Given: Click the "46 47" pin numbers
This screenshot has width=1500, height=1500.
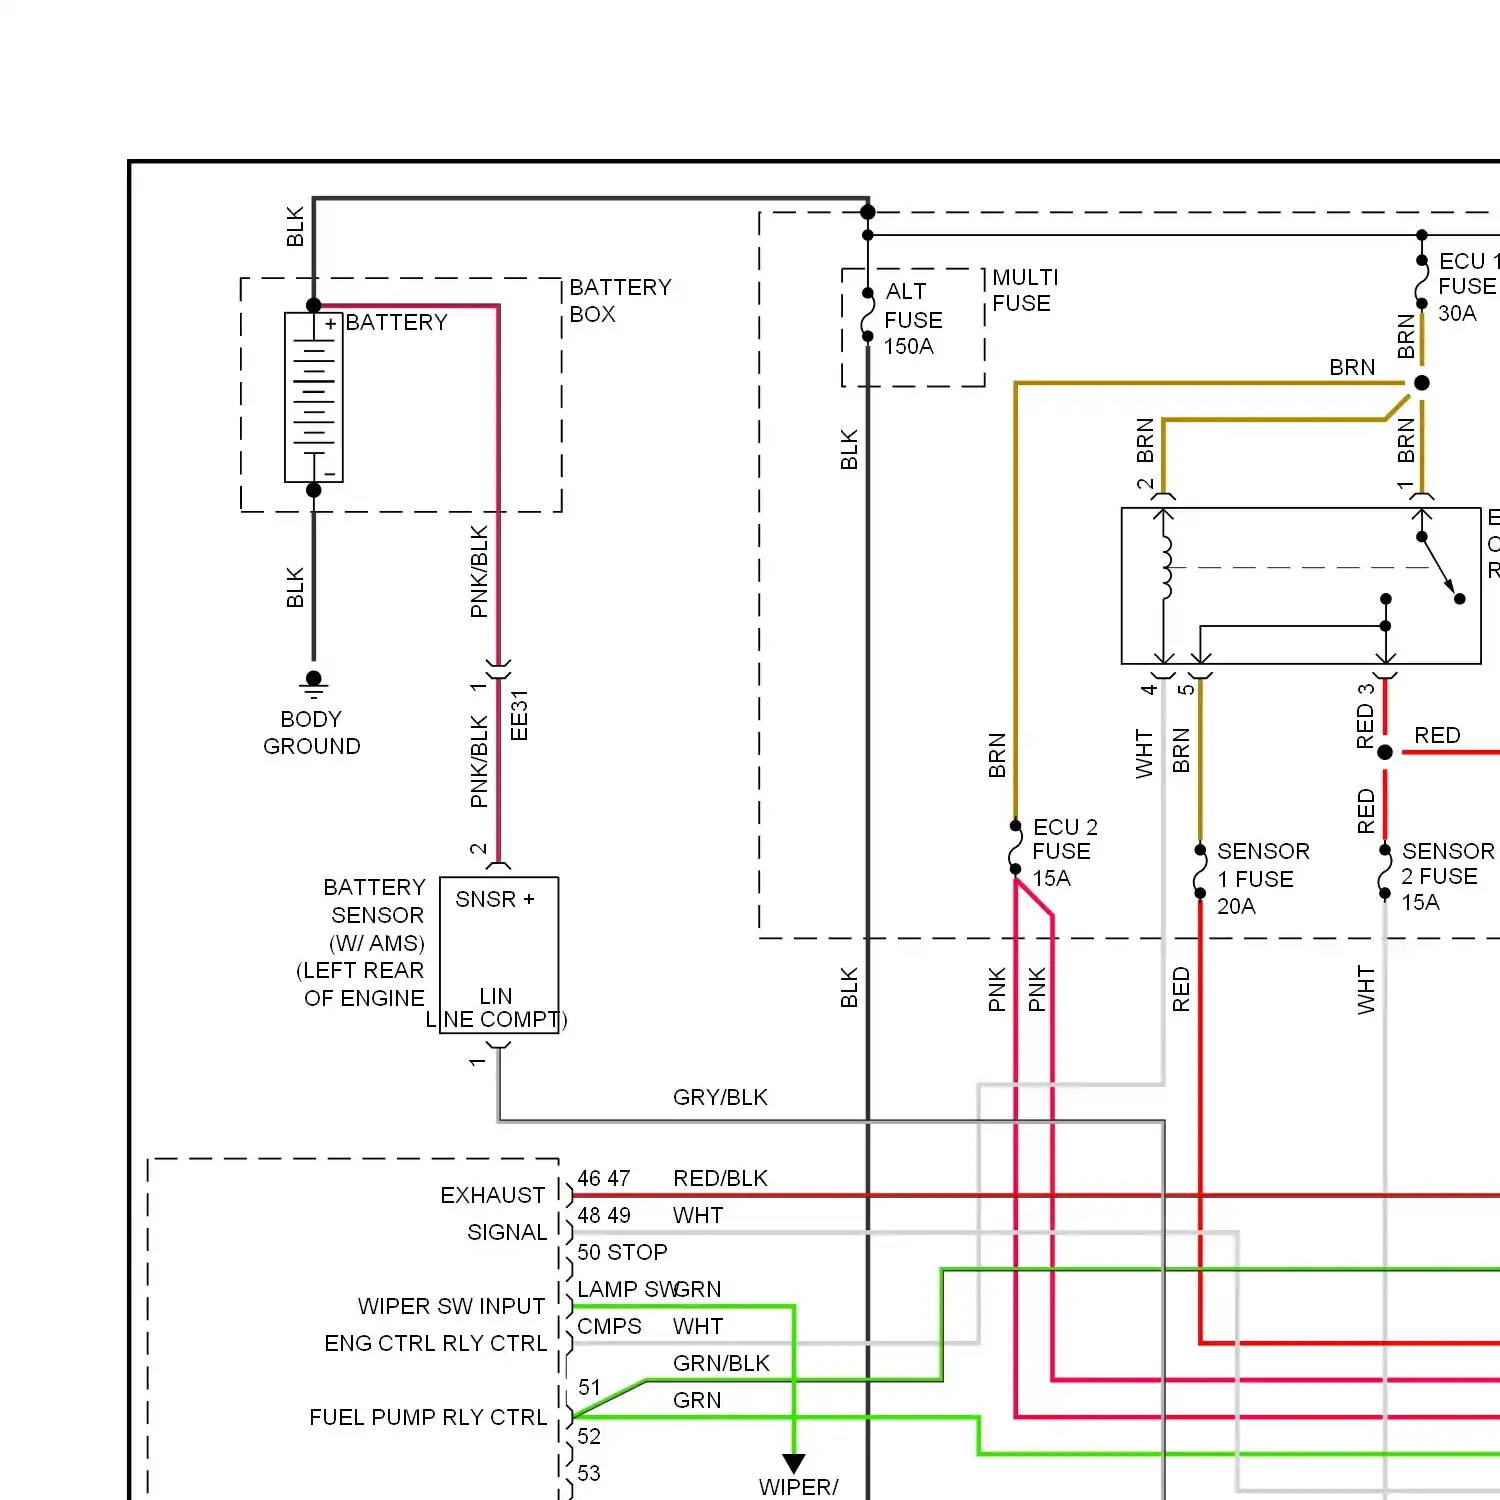Looking at the screenshot, I should point(604,1178).
